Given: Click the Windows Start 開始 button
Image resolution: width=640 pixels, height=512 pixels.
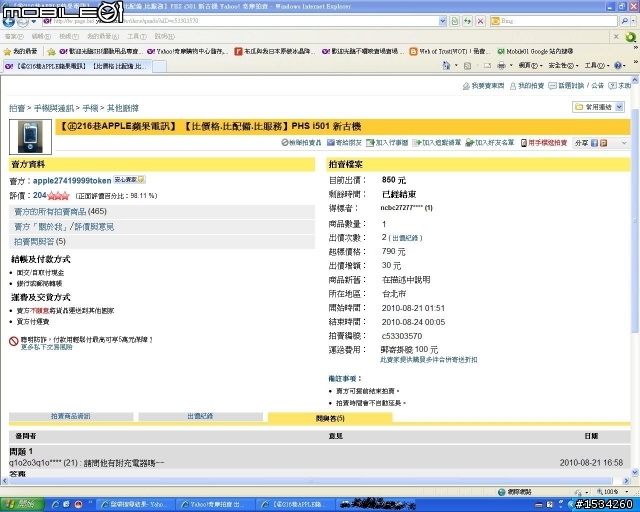Looking at the screenshot, I should [x=20, y=504].
